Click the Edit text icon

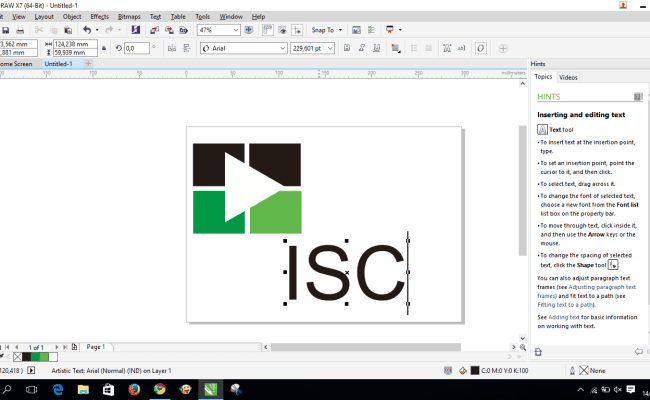(x=461, y=48)
